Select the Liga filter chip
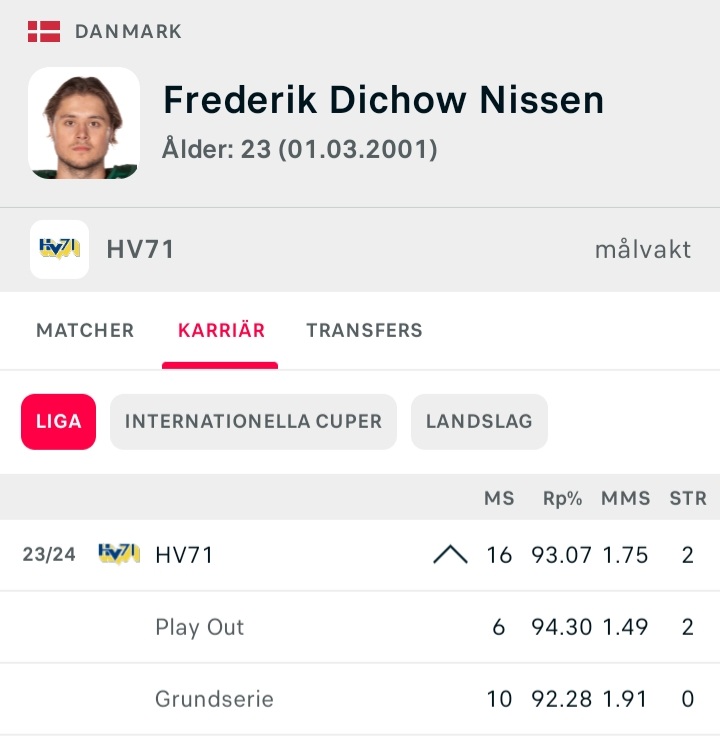The image size is (720, 738). [58, 421]
